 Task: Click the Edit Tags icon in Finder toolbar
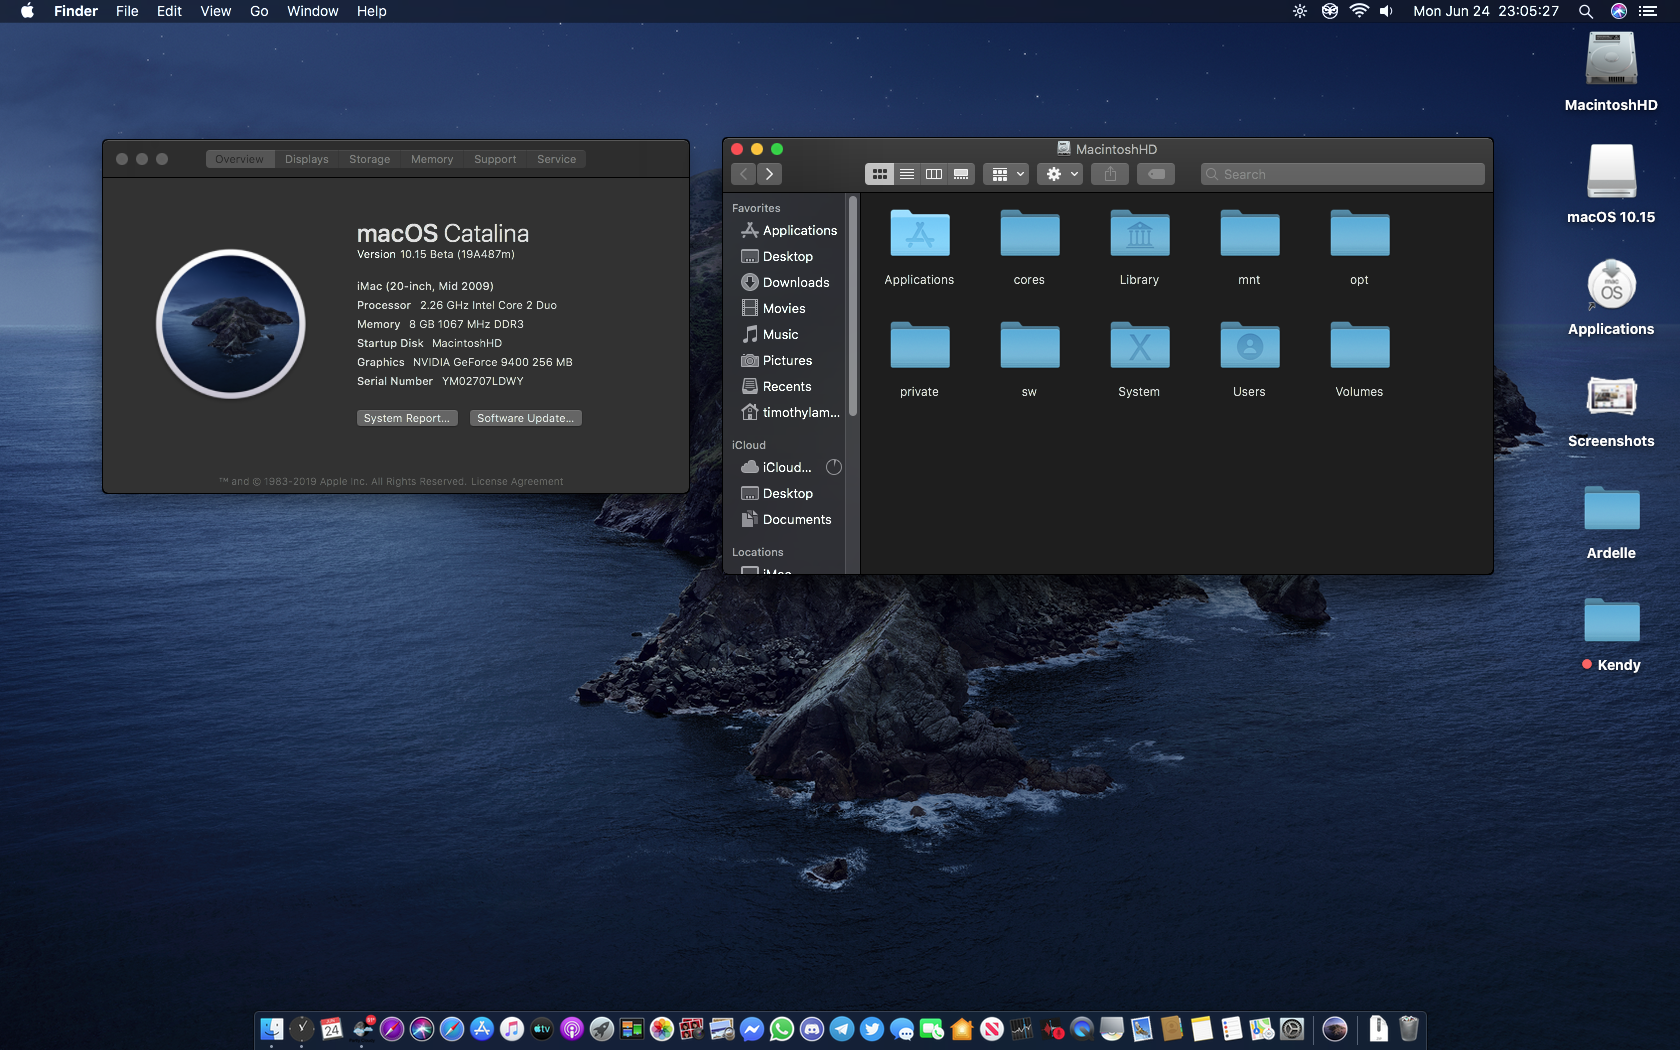click(1156, 174)
